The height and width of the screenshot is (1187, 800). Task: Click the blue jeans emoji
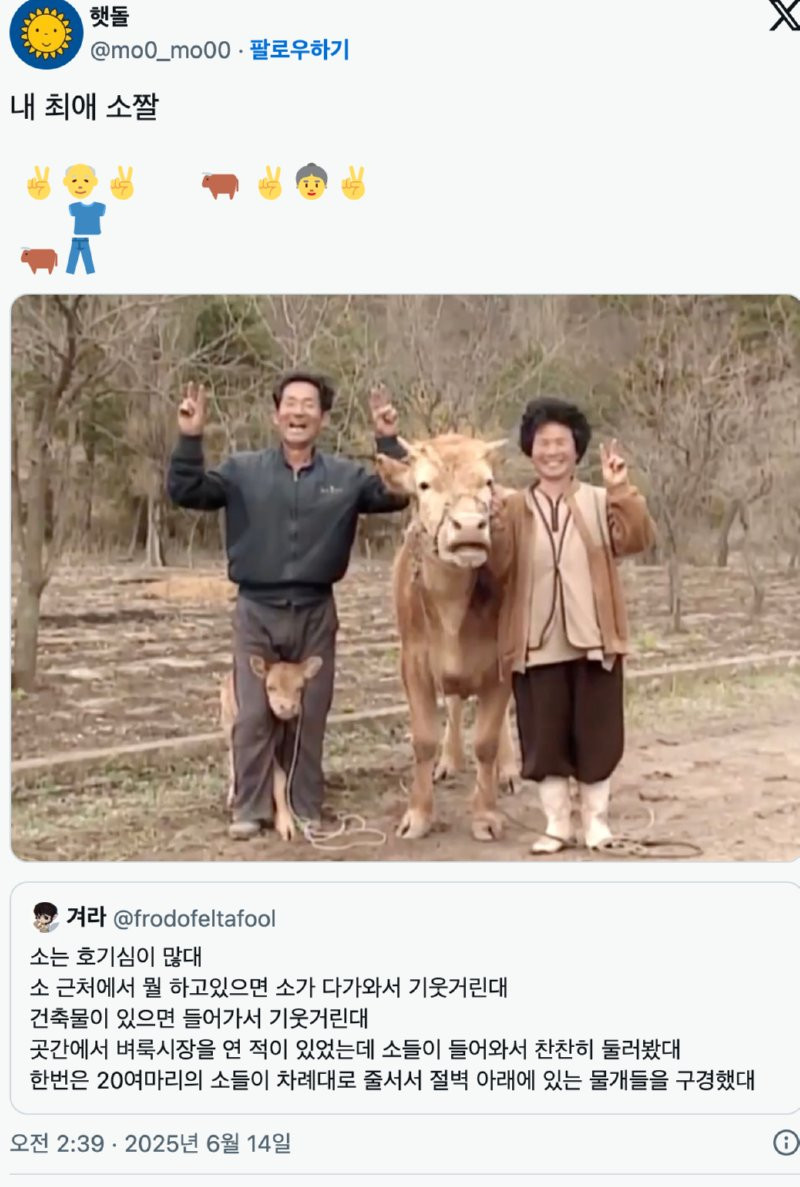[80, 256]
